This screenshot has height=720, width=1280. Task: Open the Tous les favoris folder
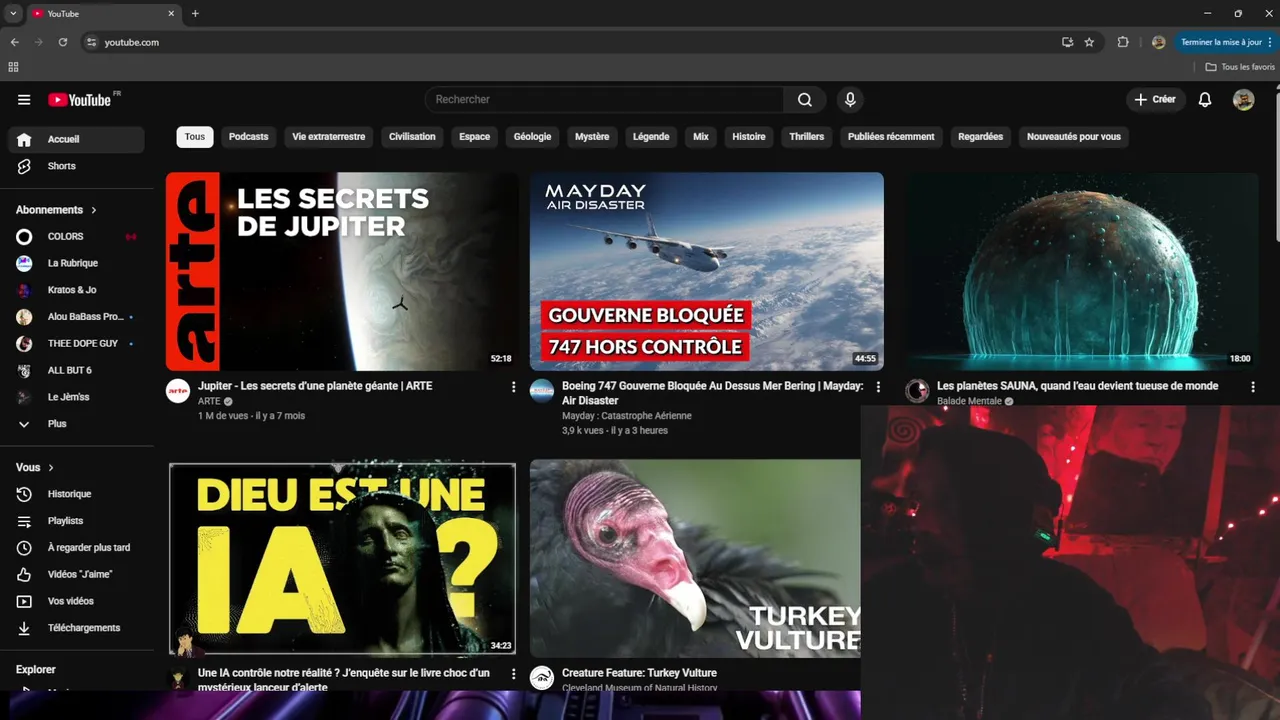pyautogui.click(x=1240, y=67)
